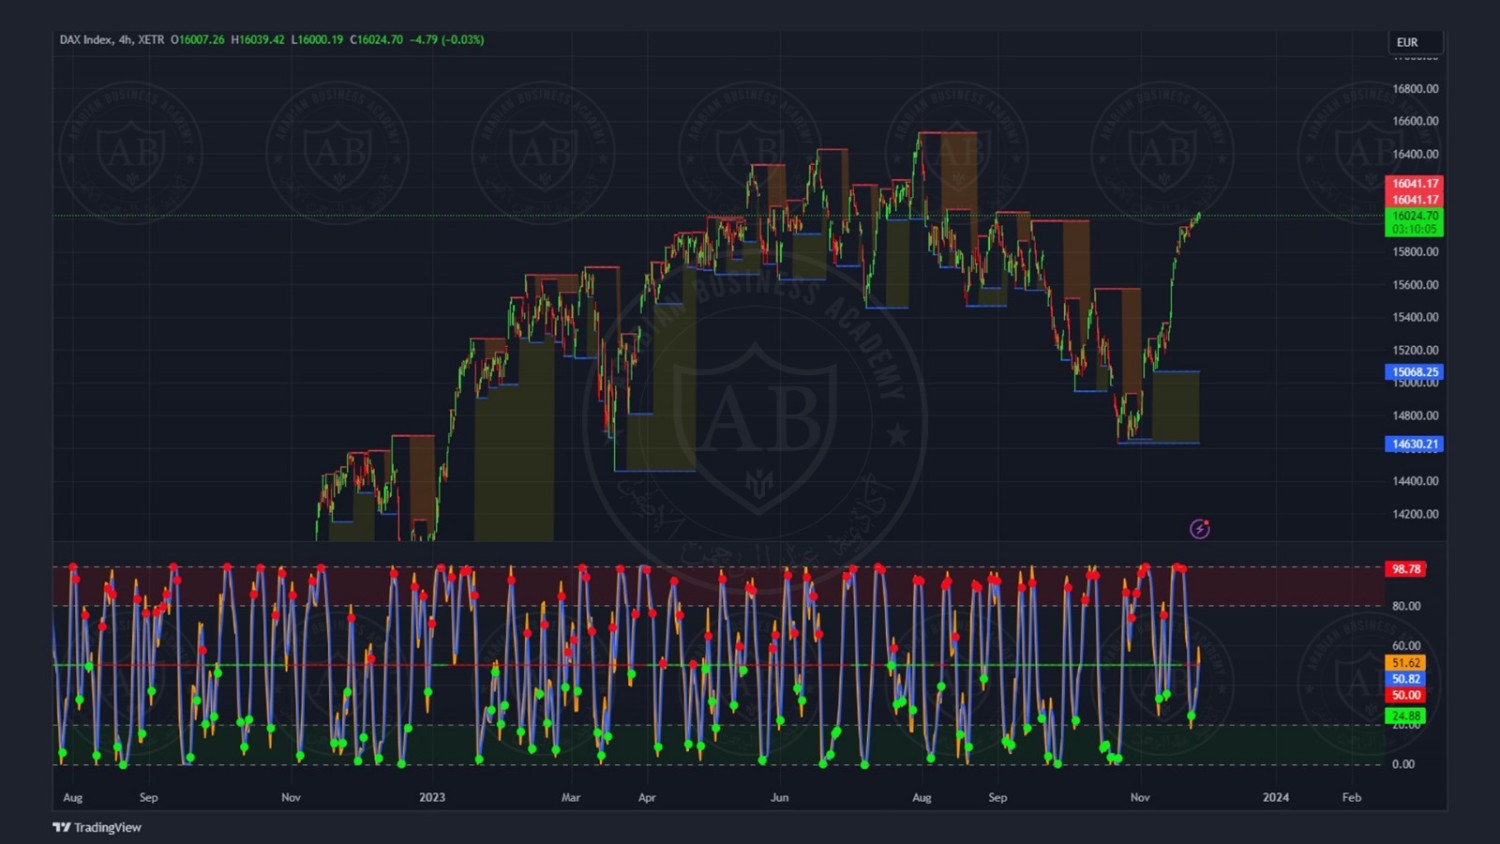Click the green 24.88 oscillator value label
The width and height of the screenshot is (1500, 844).
pyautogui.click(x=1405, y=716)
